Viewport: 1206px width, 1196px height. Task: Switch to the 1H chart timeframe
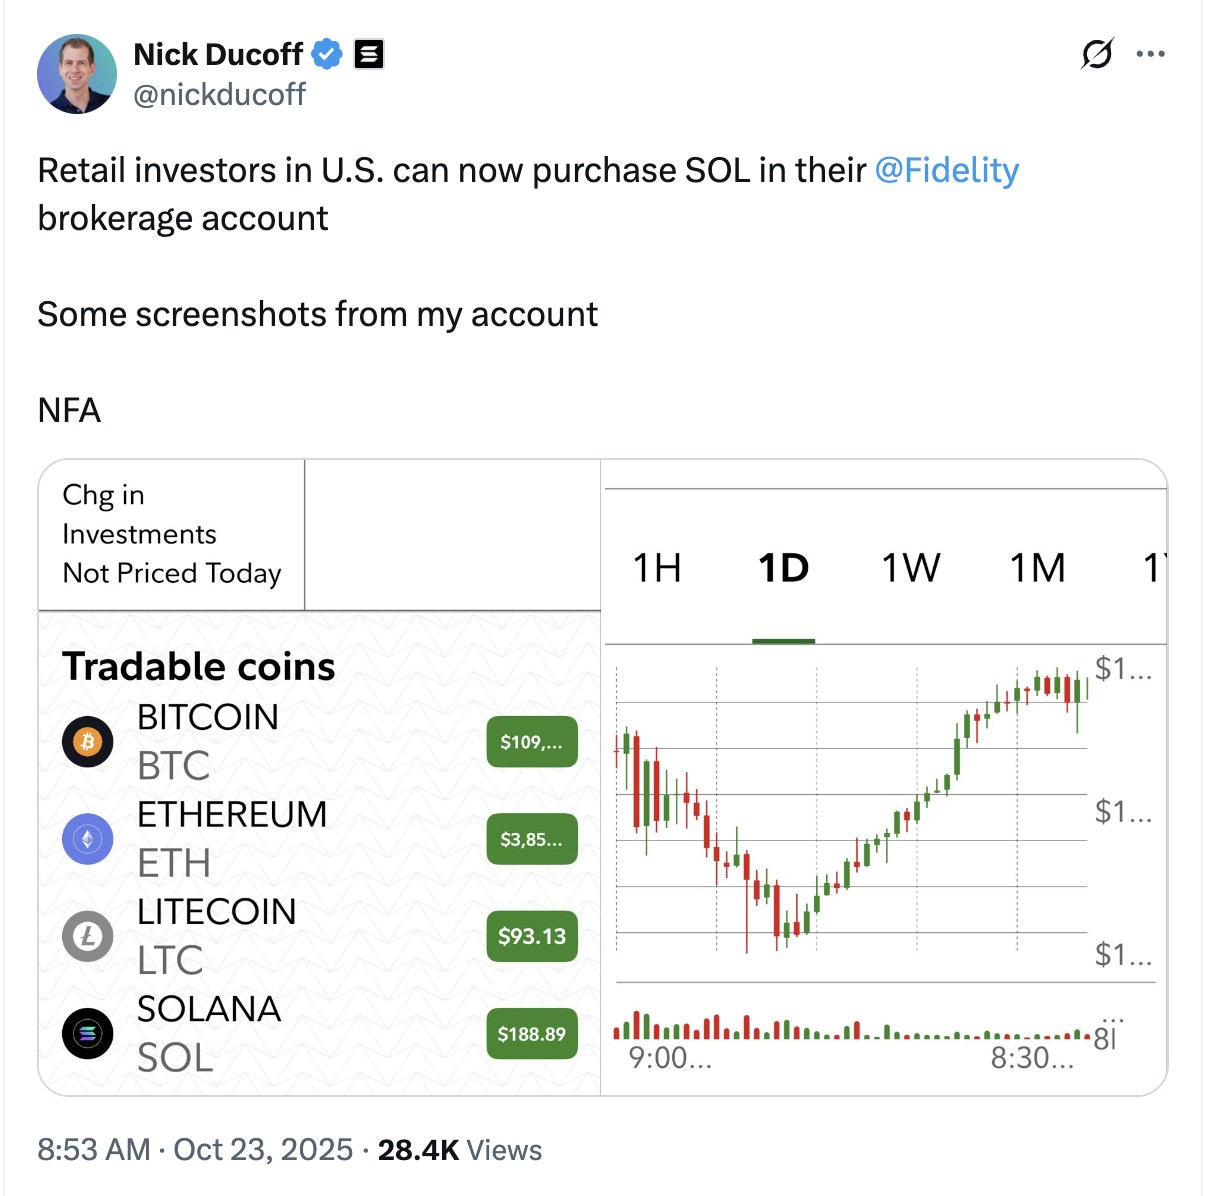pyautogui.click(x=657, y=567)
